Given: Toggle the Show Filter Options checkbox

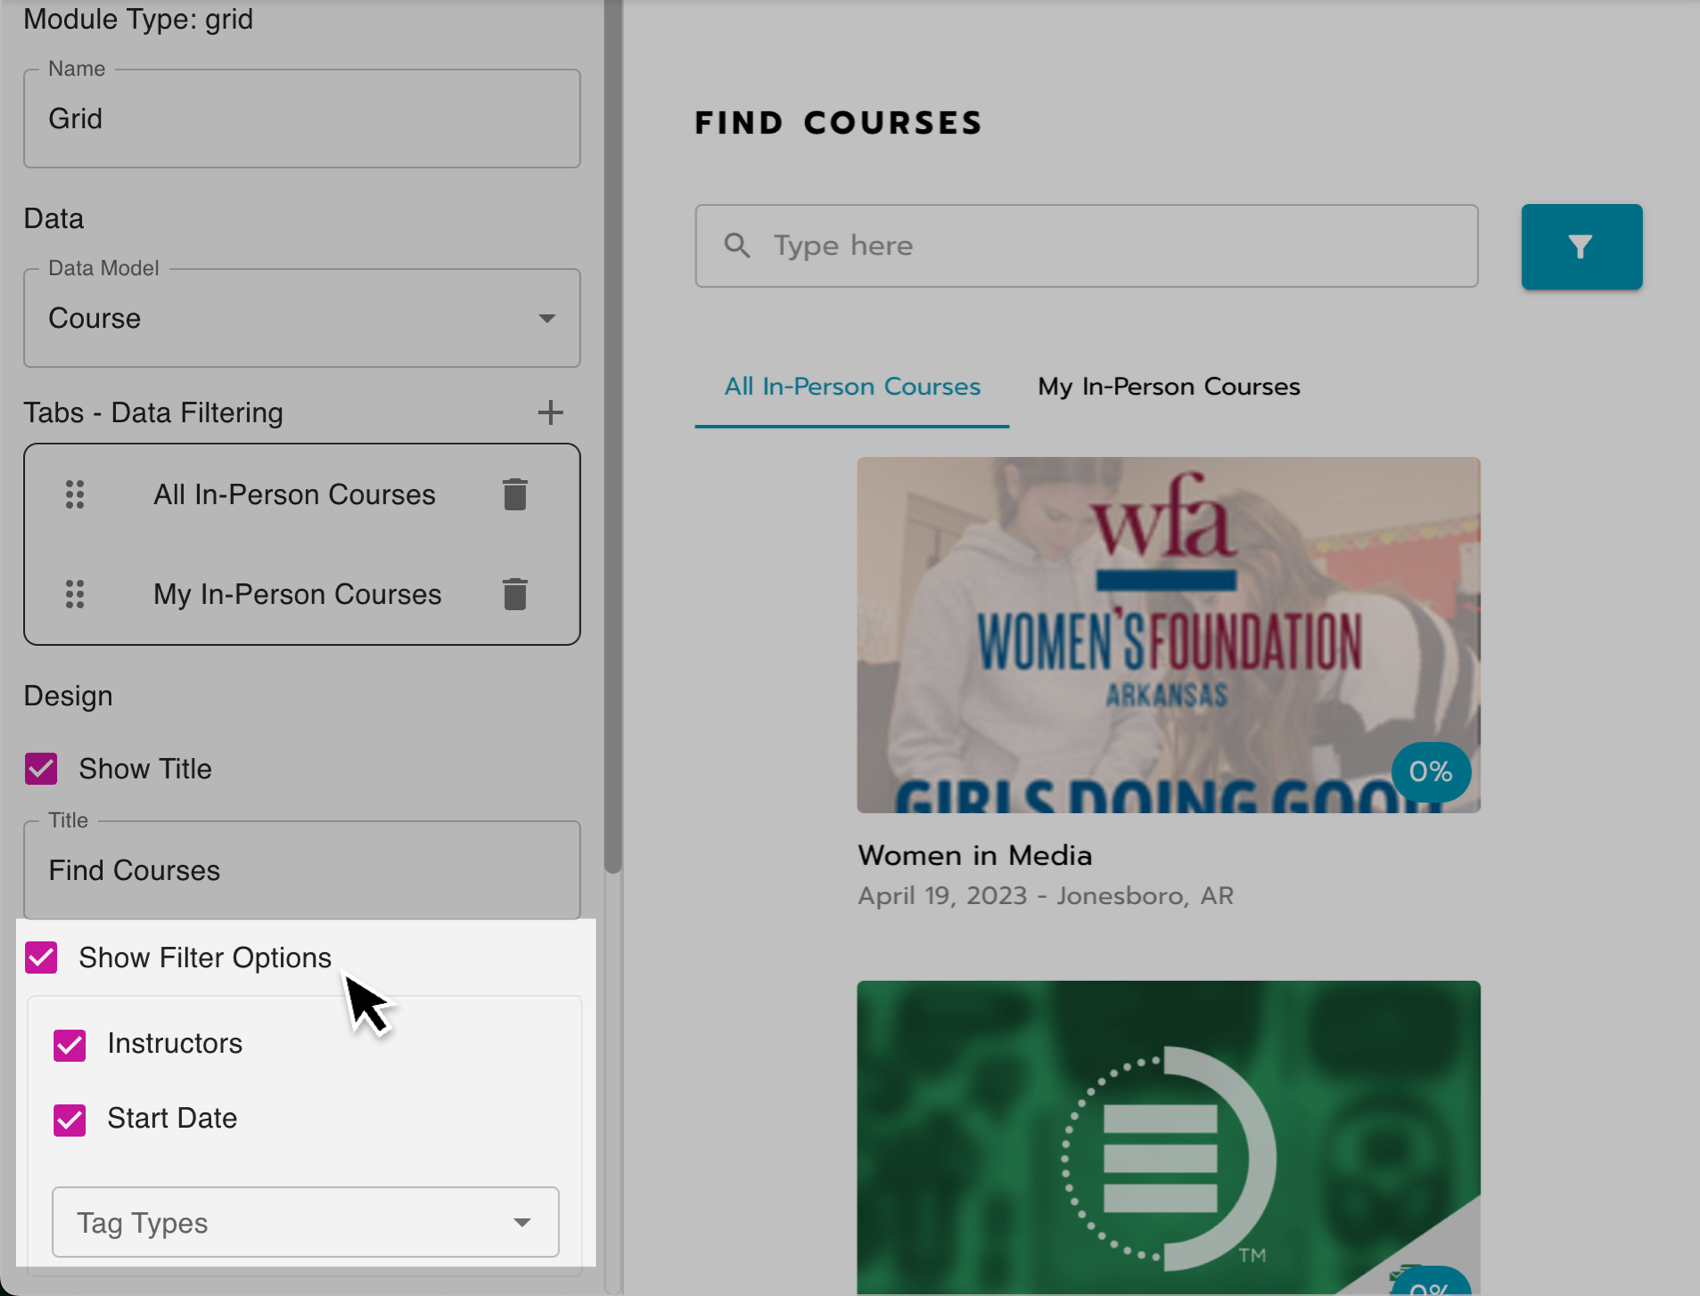Looking at the screenshot, I should pyautogui.click(x=41, y=958).
